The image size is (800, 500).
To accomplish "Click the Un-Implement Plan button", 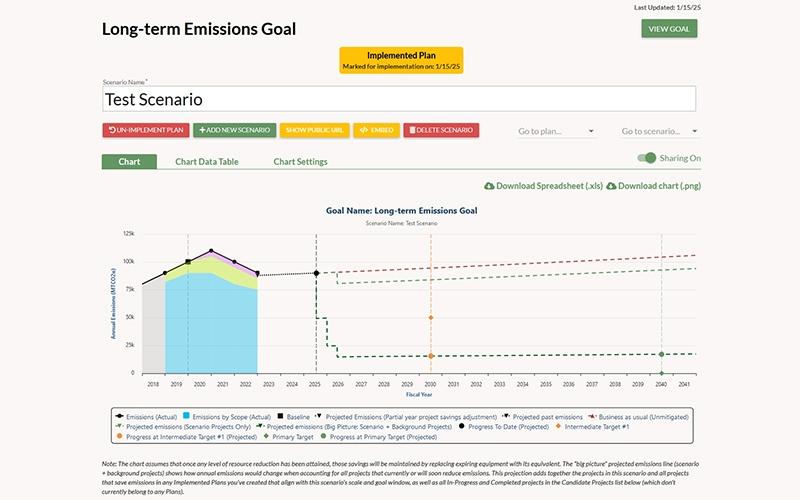I will click(x=146, y=130).
